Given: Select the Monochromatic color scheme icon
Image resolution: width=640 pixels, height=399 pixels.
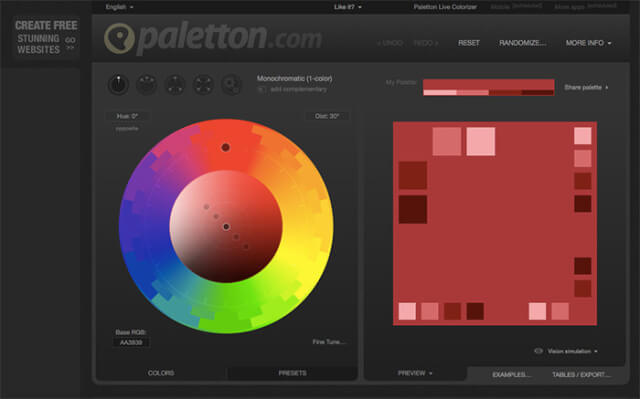Looking at the screenshot, I should (x=118, y=85).
